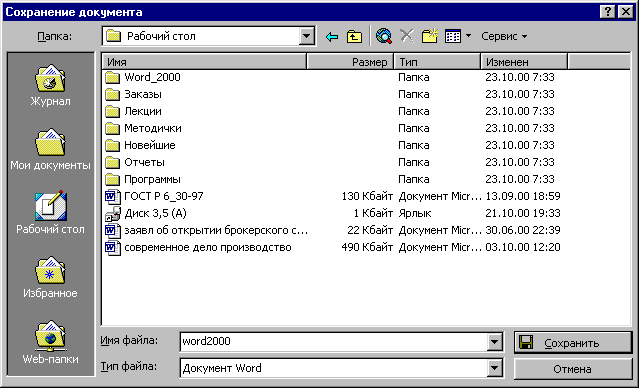Image resolution: width=639 pixels, height=388 pixels.
Task: Select the Новейшие folder icon
Action: 112,146
